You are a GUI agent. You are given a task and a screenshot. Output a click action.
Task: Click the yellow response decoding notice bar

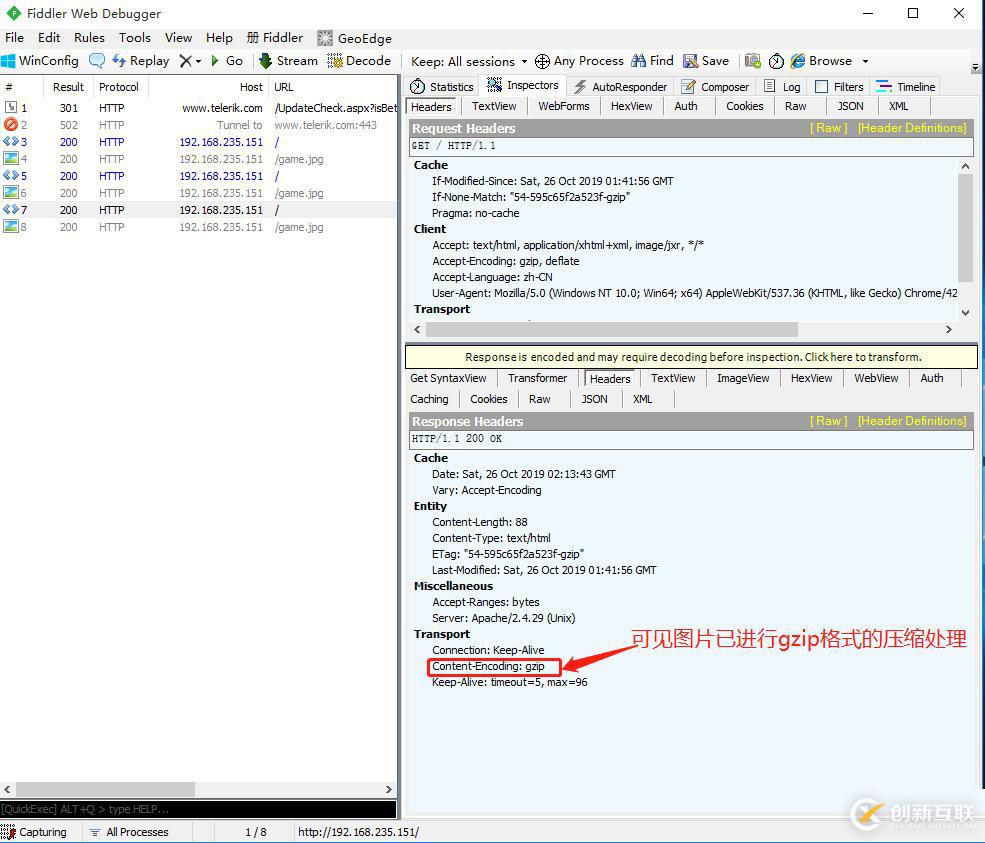pyautogui.click(x=691, y=357)
